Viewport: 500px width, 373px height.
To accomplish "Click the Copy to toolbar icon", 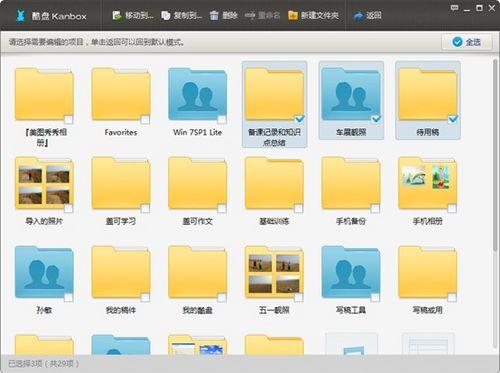I will point(166,15).
